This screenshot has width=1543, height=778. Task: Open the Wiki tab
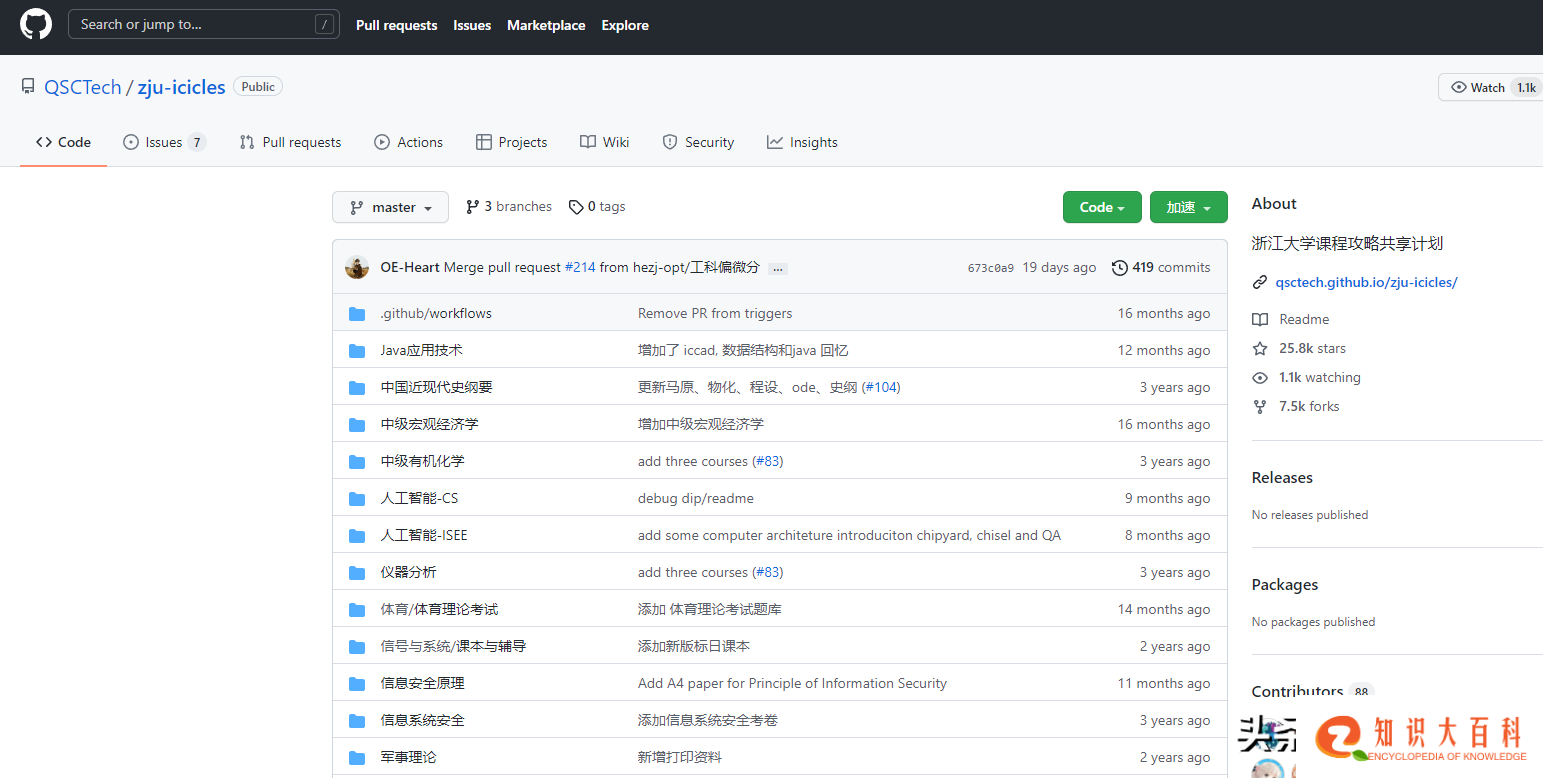(x=604, y=142)
